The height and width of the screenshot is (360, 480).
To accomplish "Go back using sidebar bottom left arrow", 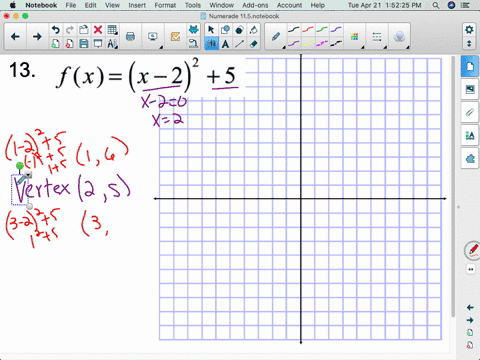I will [x=470, y=307].
